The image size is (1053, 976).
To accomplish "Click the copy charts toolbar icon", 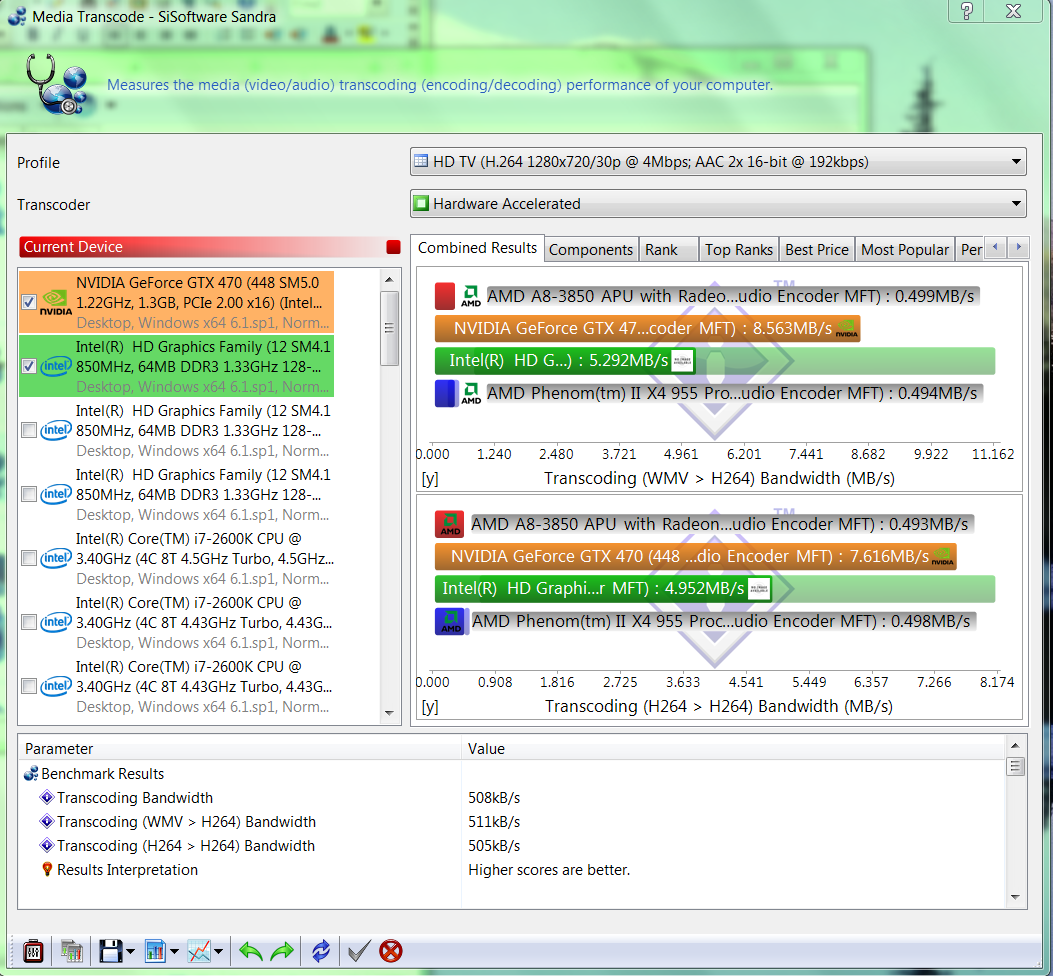I will point(71,950).
